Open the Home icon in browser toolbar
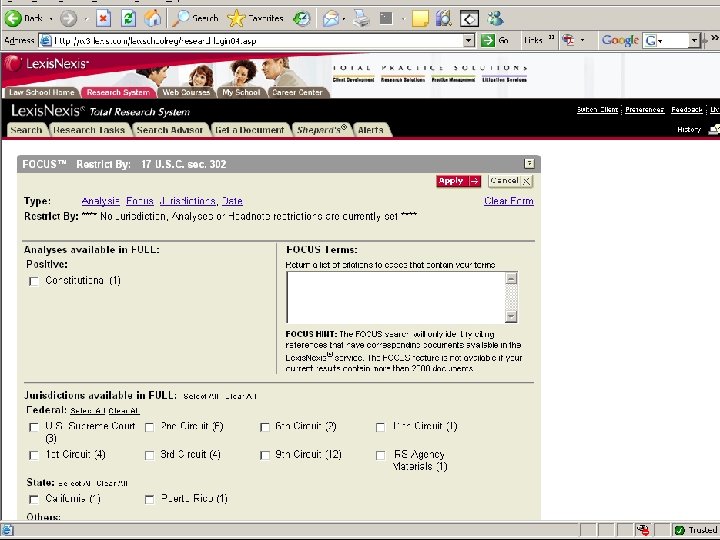Viewport: 720px width, 540px height. coord(152,18)
